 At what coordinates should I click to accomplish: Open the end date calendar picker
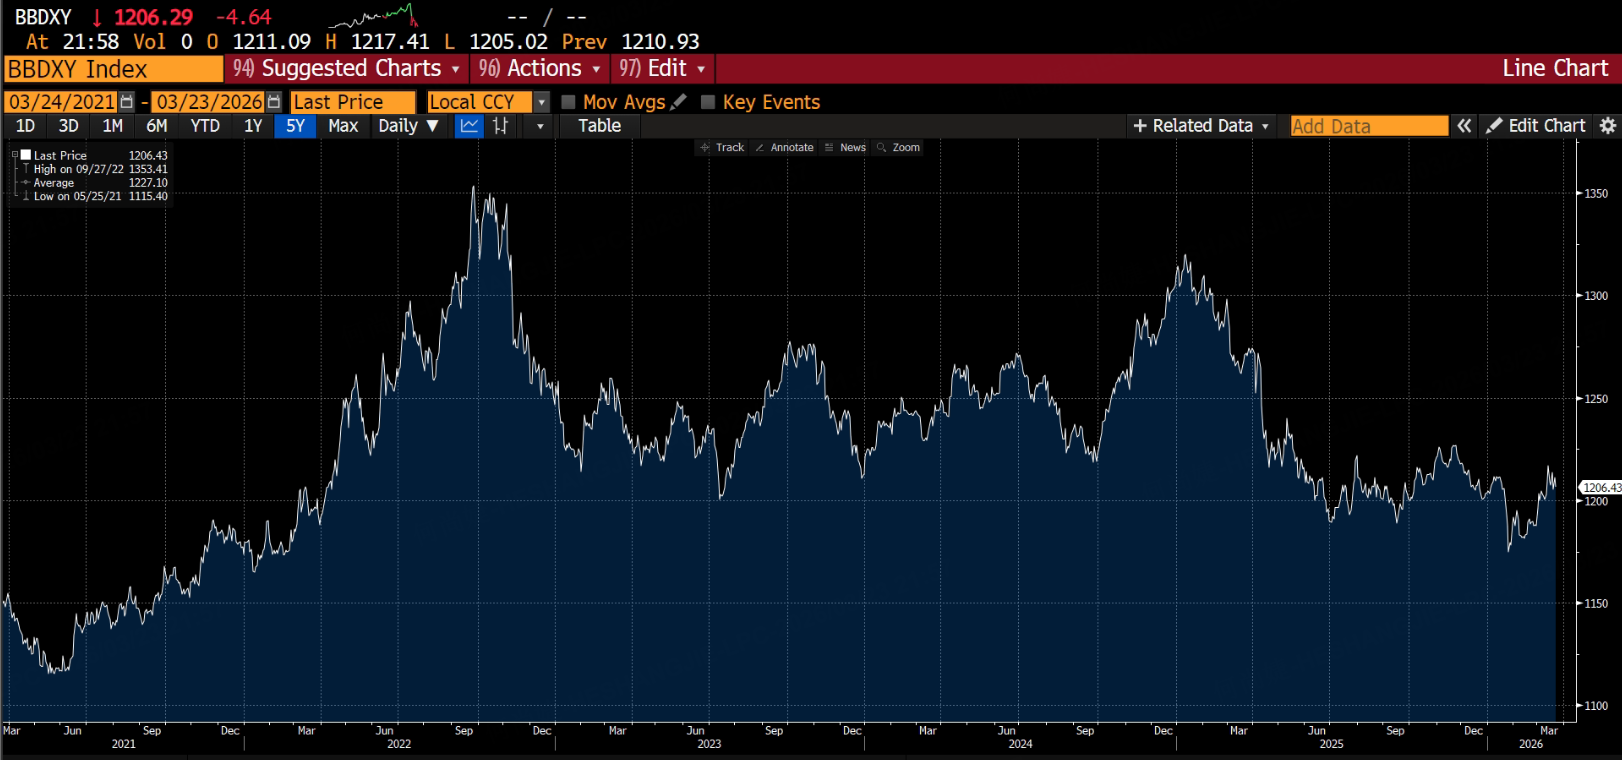274,102
